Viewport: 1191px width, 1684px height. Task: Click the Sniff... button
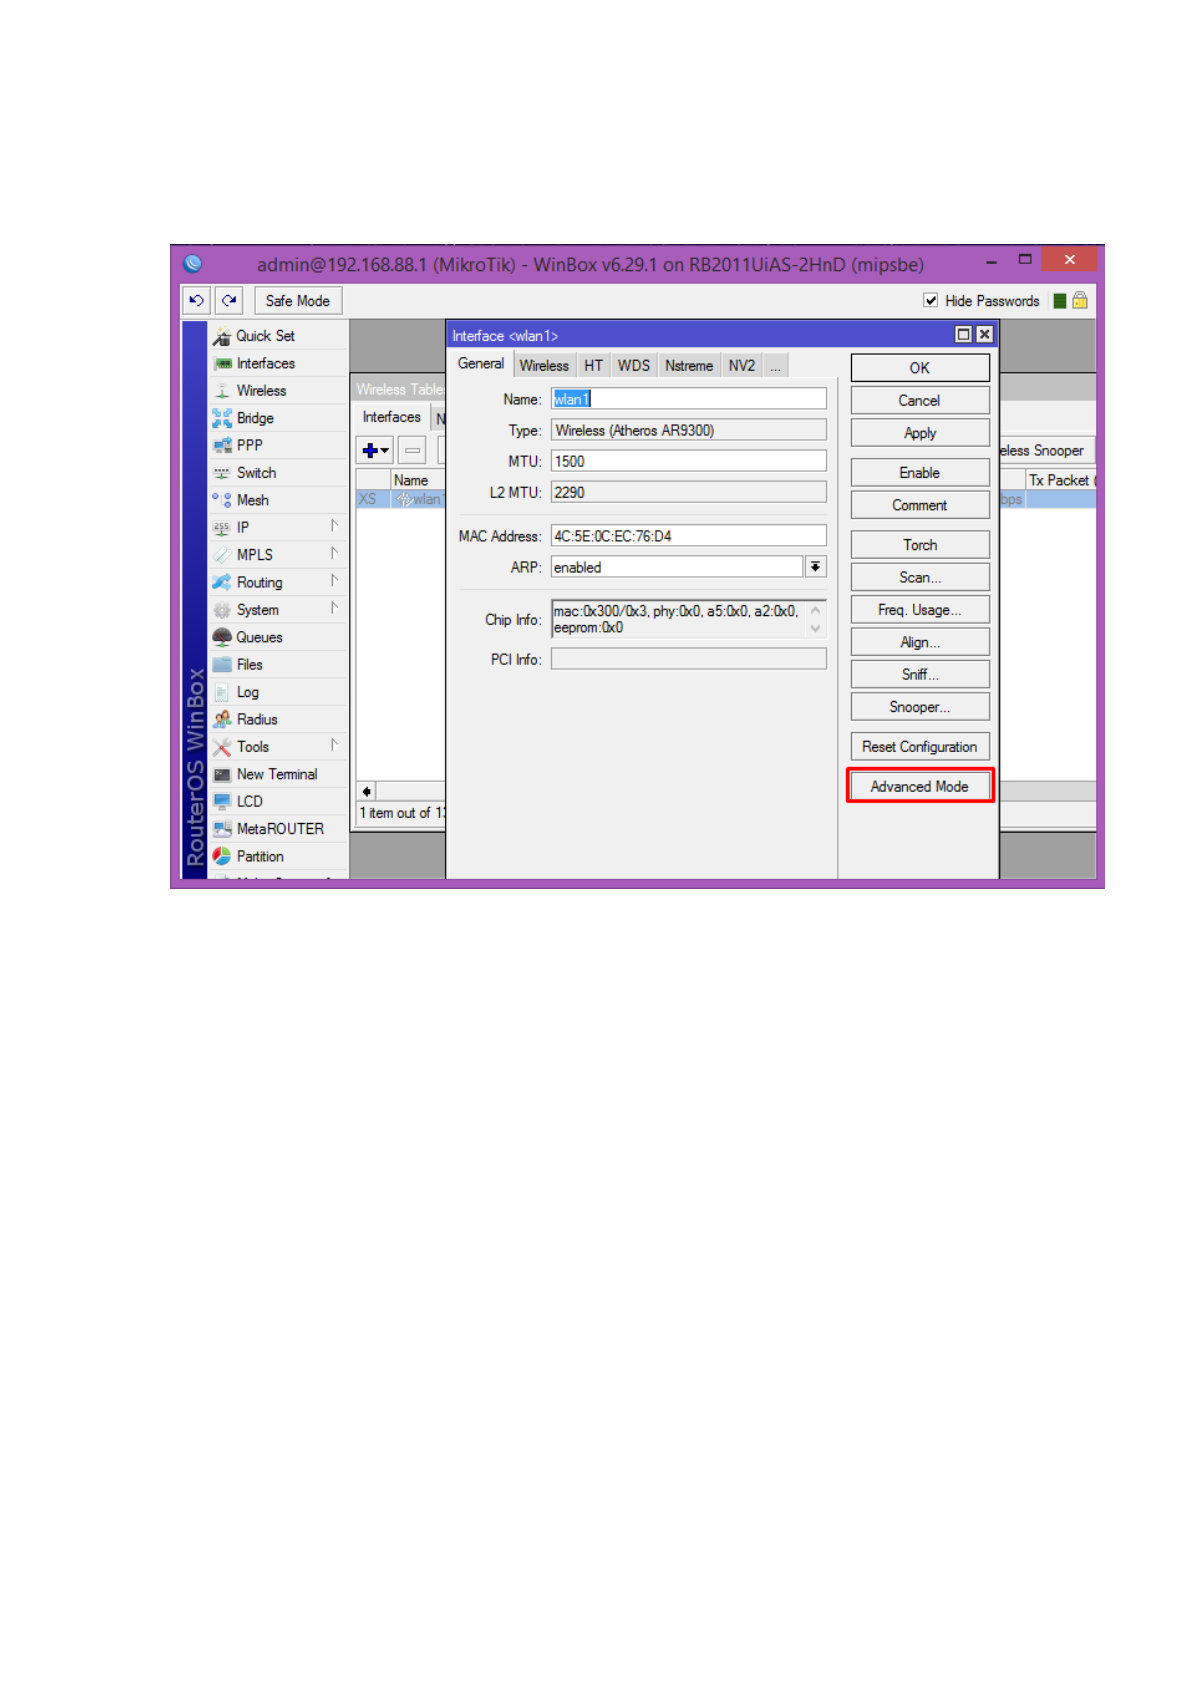pos(919,674)
